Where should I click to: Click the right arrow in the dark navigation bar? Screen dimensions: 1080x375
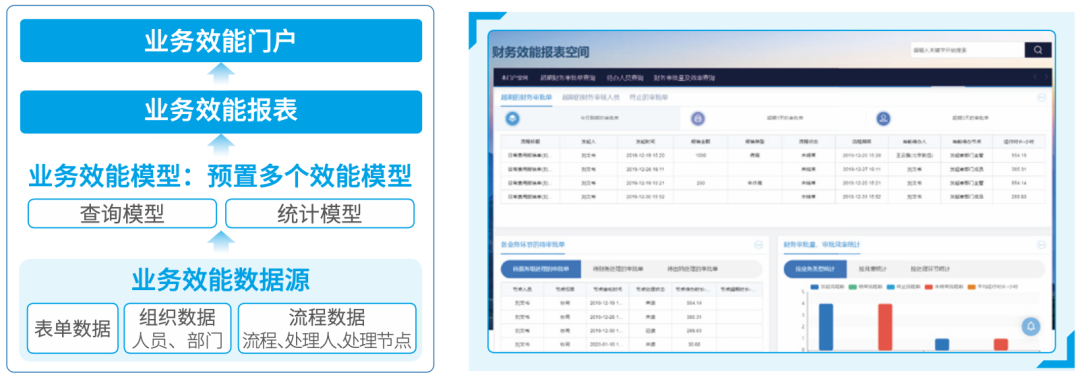click(x=1047, y=77)
